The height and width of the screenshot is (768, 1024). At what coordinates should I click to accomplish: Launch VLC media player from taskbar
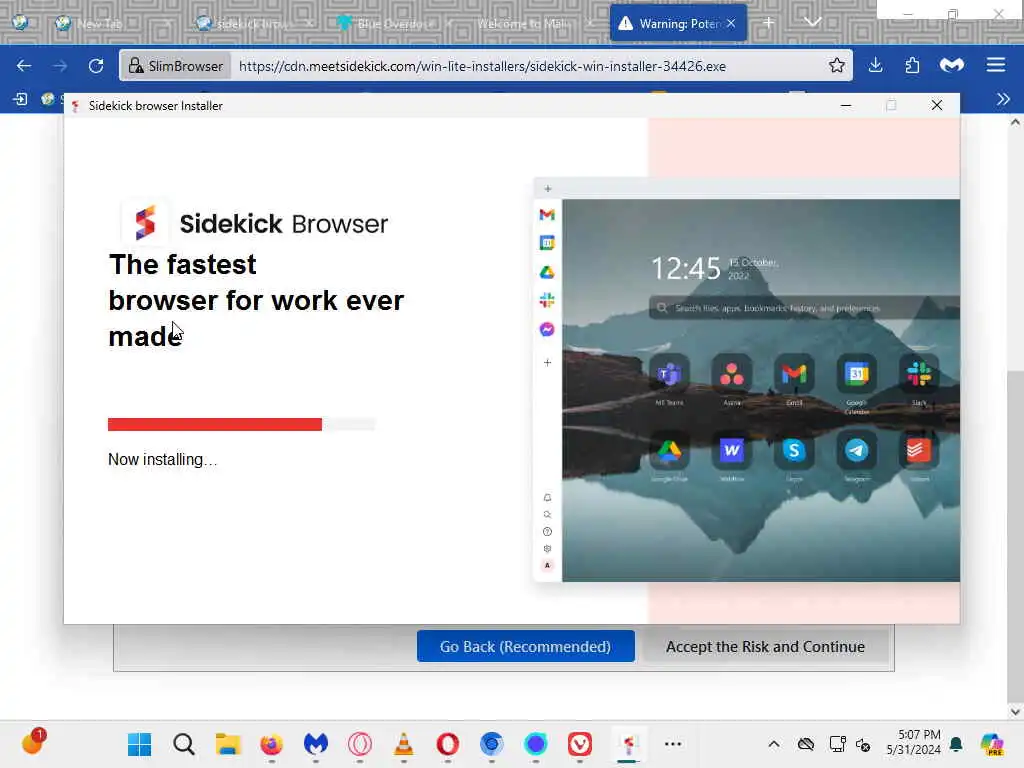pyautogui.click(x=404, y=744)
